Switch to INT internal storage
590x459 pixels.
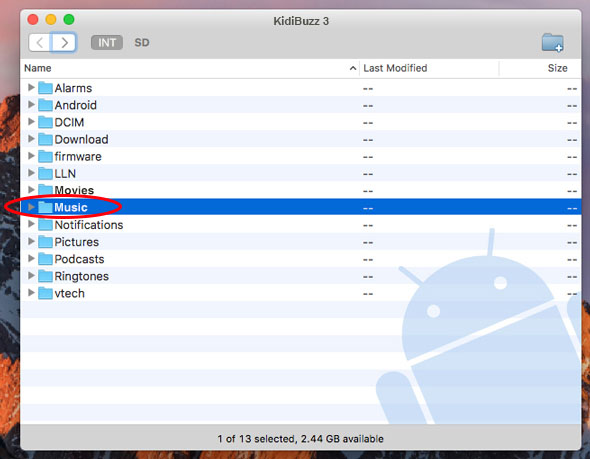pos(107,43)
